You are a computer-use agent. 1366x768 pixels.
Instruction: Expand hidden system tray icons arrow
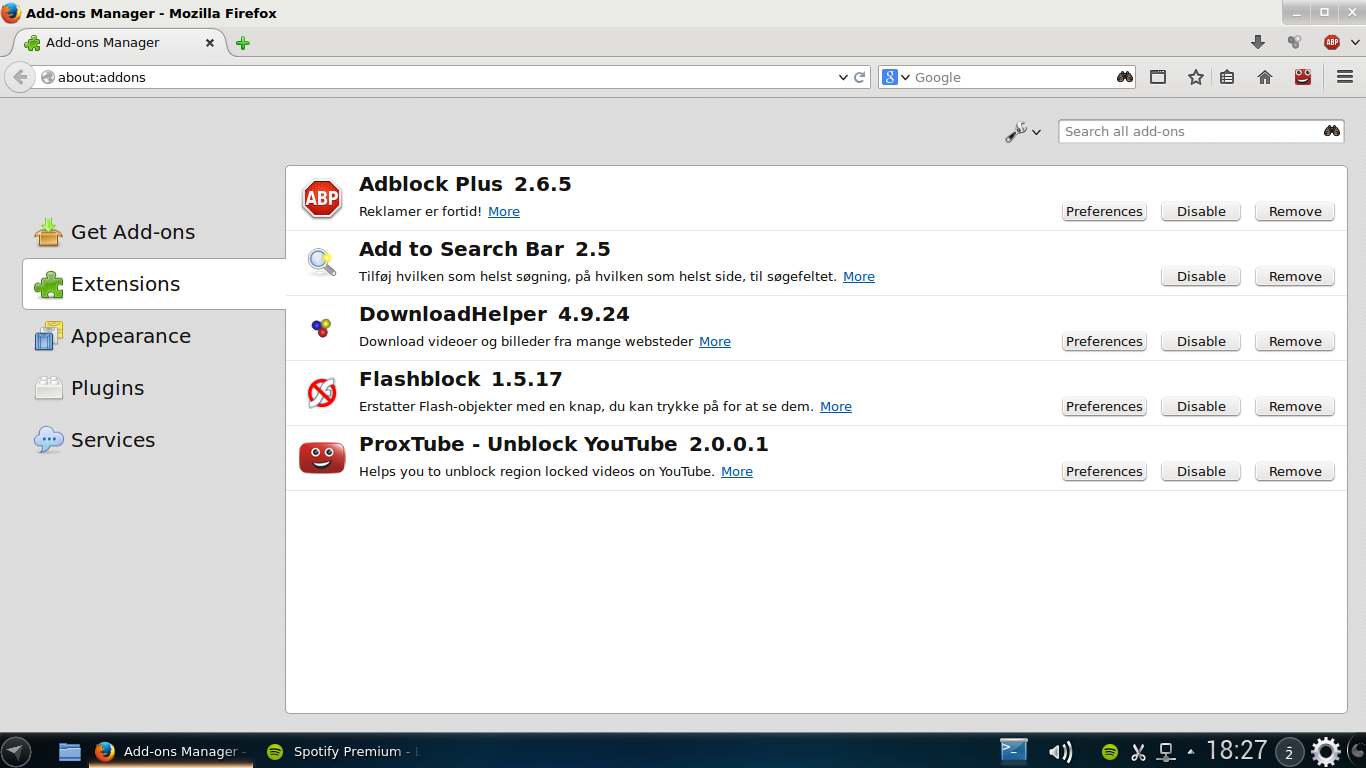[1190, 751]
